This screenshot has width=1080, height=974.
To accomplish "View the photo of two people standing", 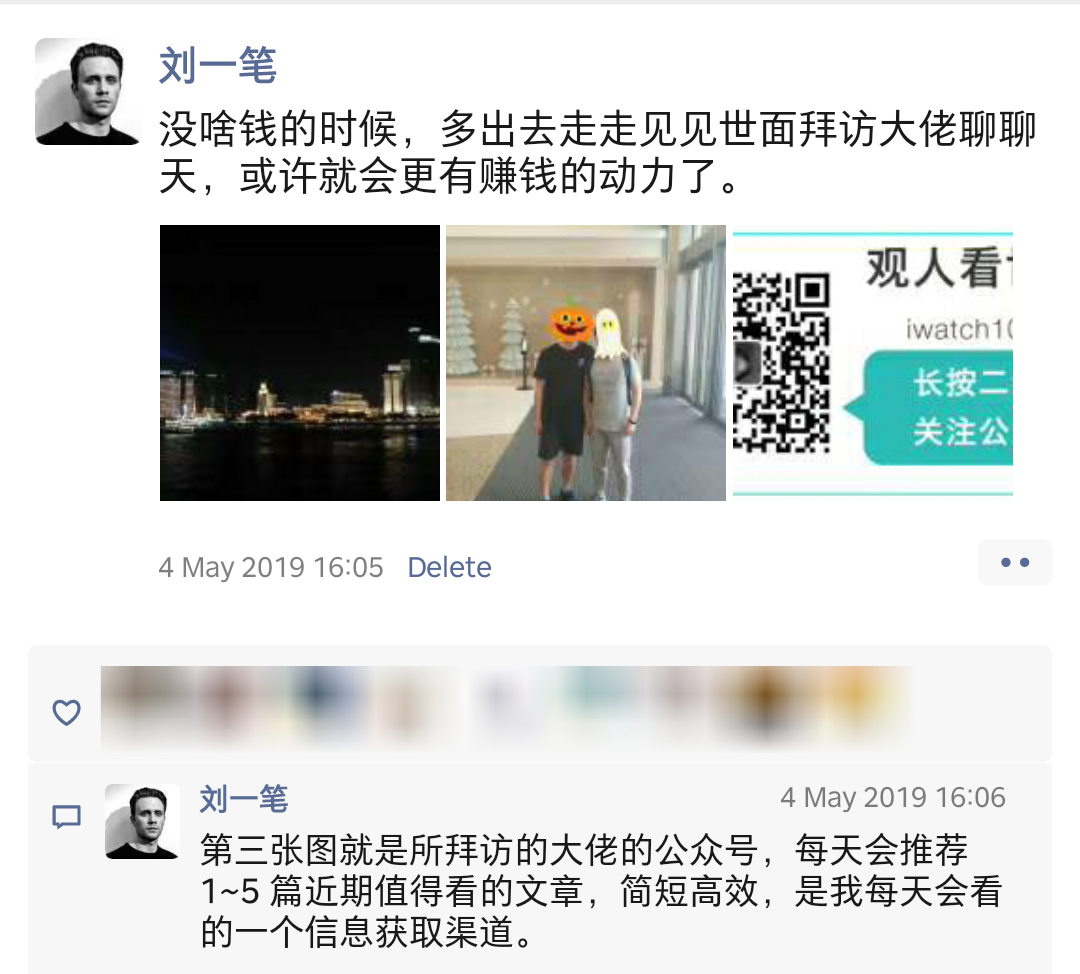I will point(585,363).
